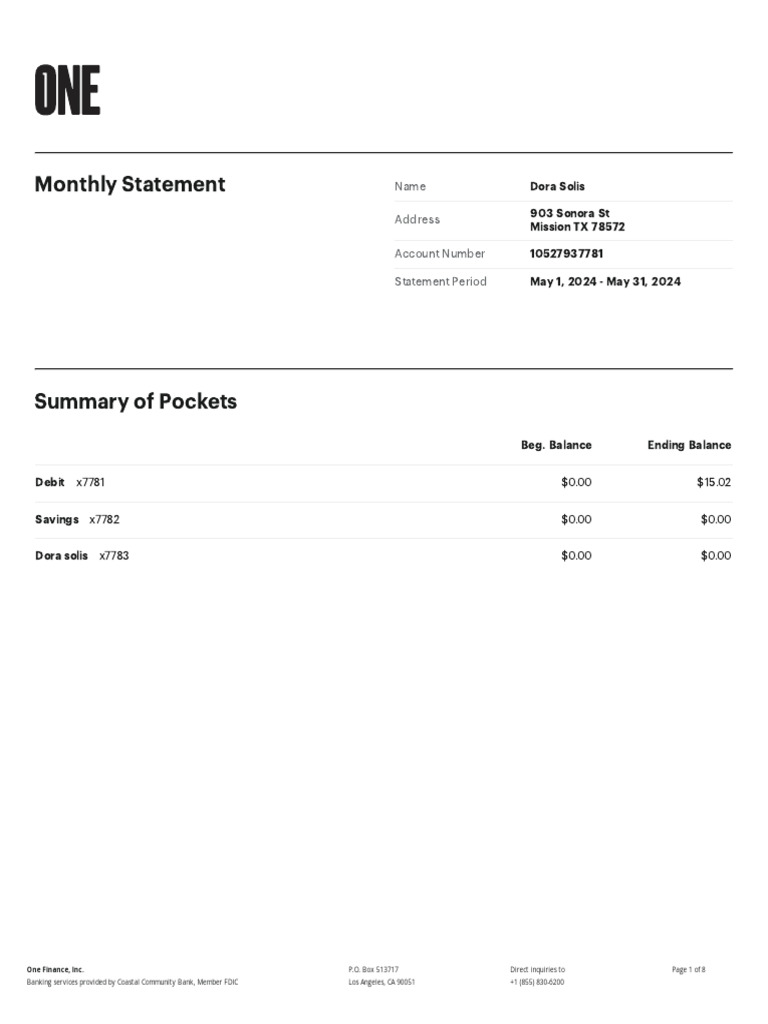Viewport: 768px width, 1024px height.
Task: Select the Debit x7781 pocket row
Action: coord(70,482)
